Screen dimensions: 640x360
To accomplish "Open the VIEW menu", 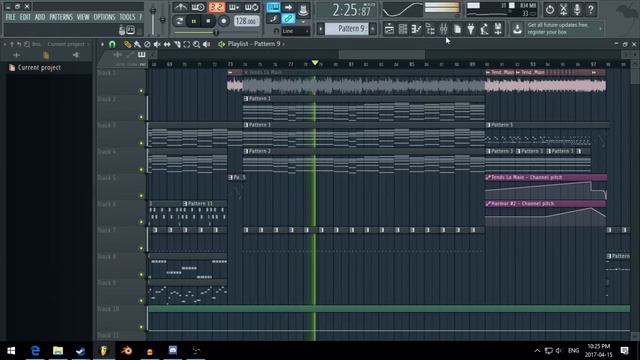I will tap(83, 17).
